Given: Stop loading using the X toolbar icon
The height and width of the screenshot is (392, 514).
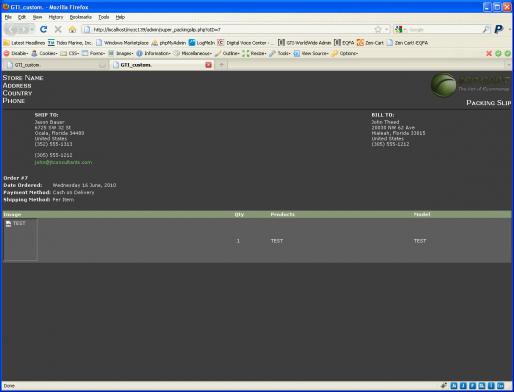Looking at the screenshot, I should 58,29.
